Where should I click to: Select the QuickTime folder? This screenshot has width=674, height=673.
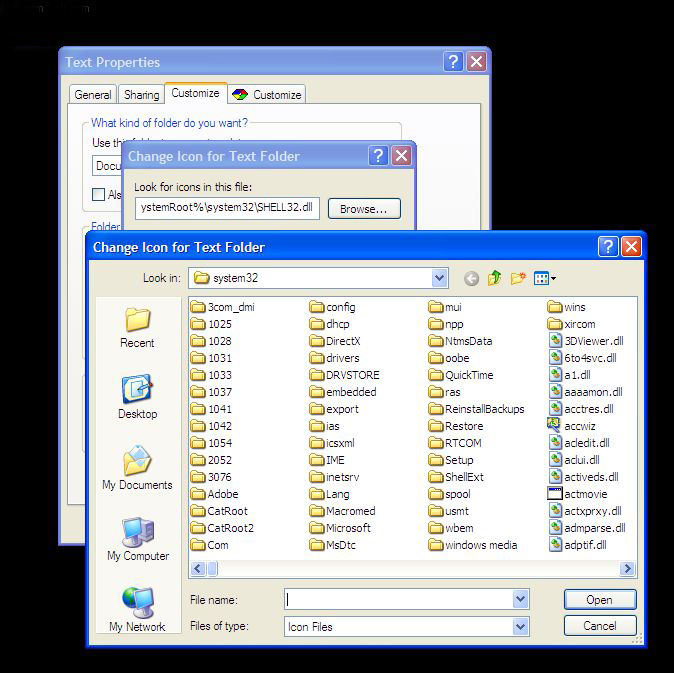click(x=461, y=375)
